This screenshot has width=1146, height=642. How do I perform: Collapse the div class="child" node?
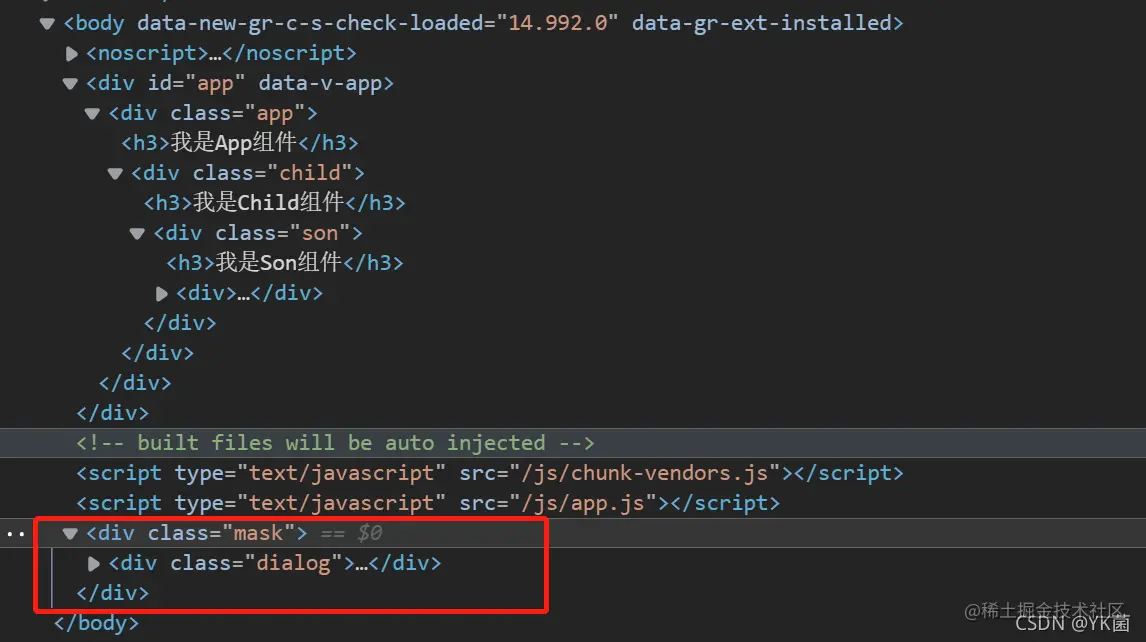[x=115, y=173]
